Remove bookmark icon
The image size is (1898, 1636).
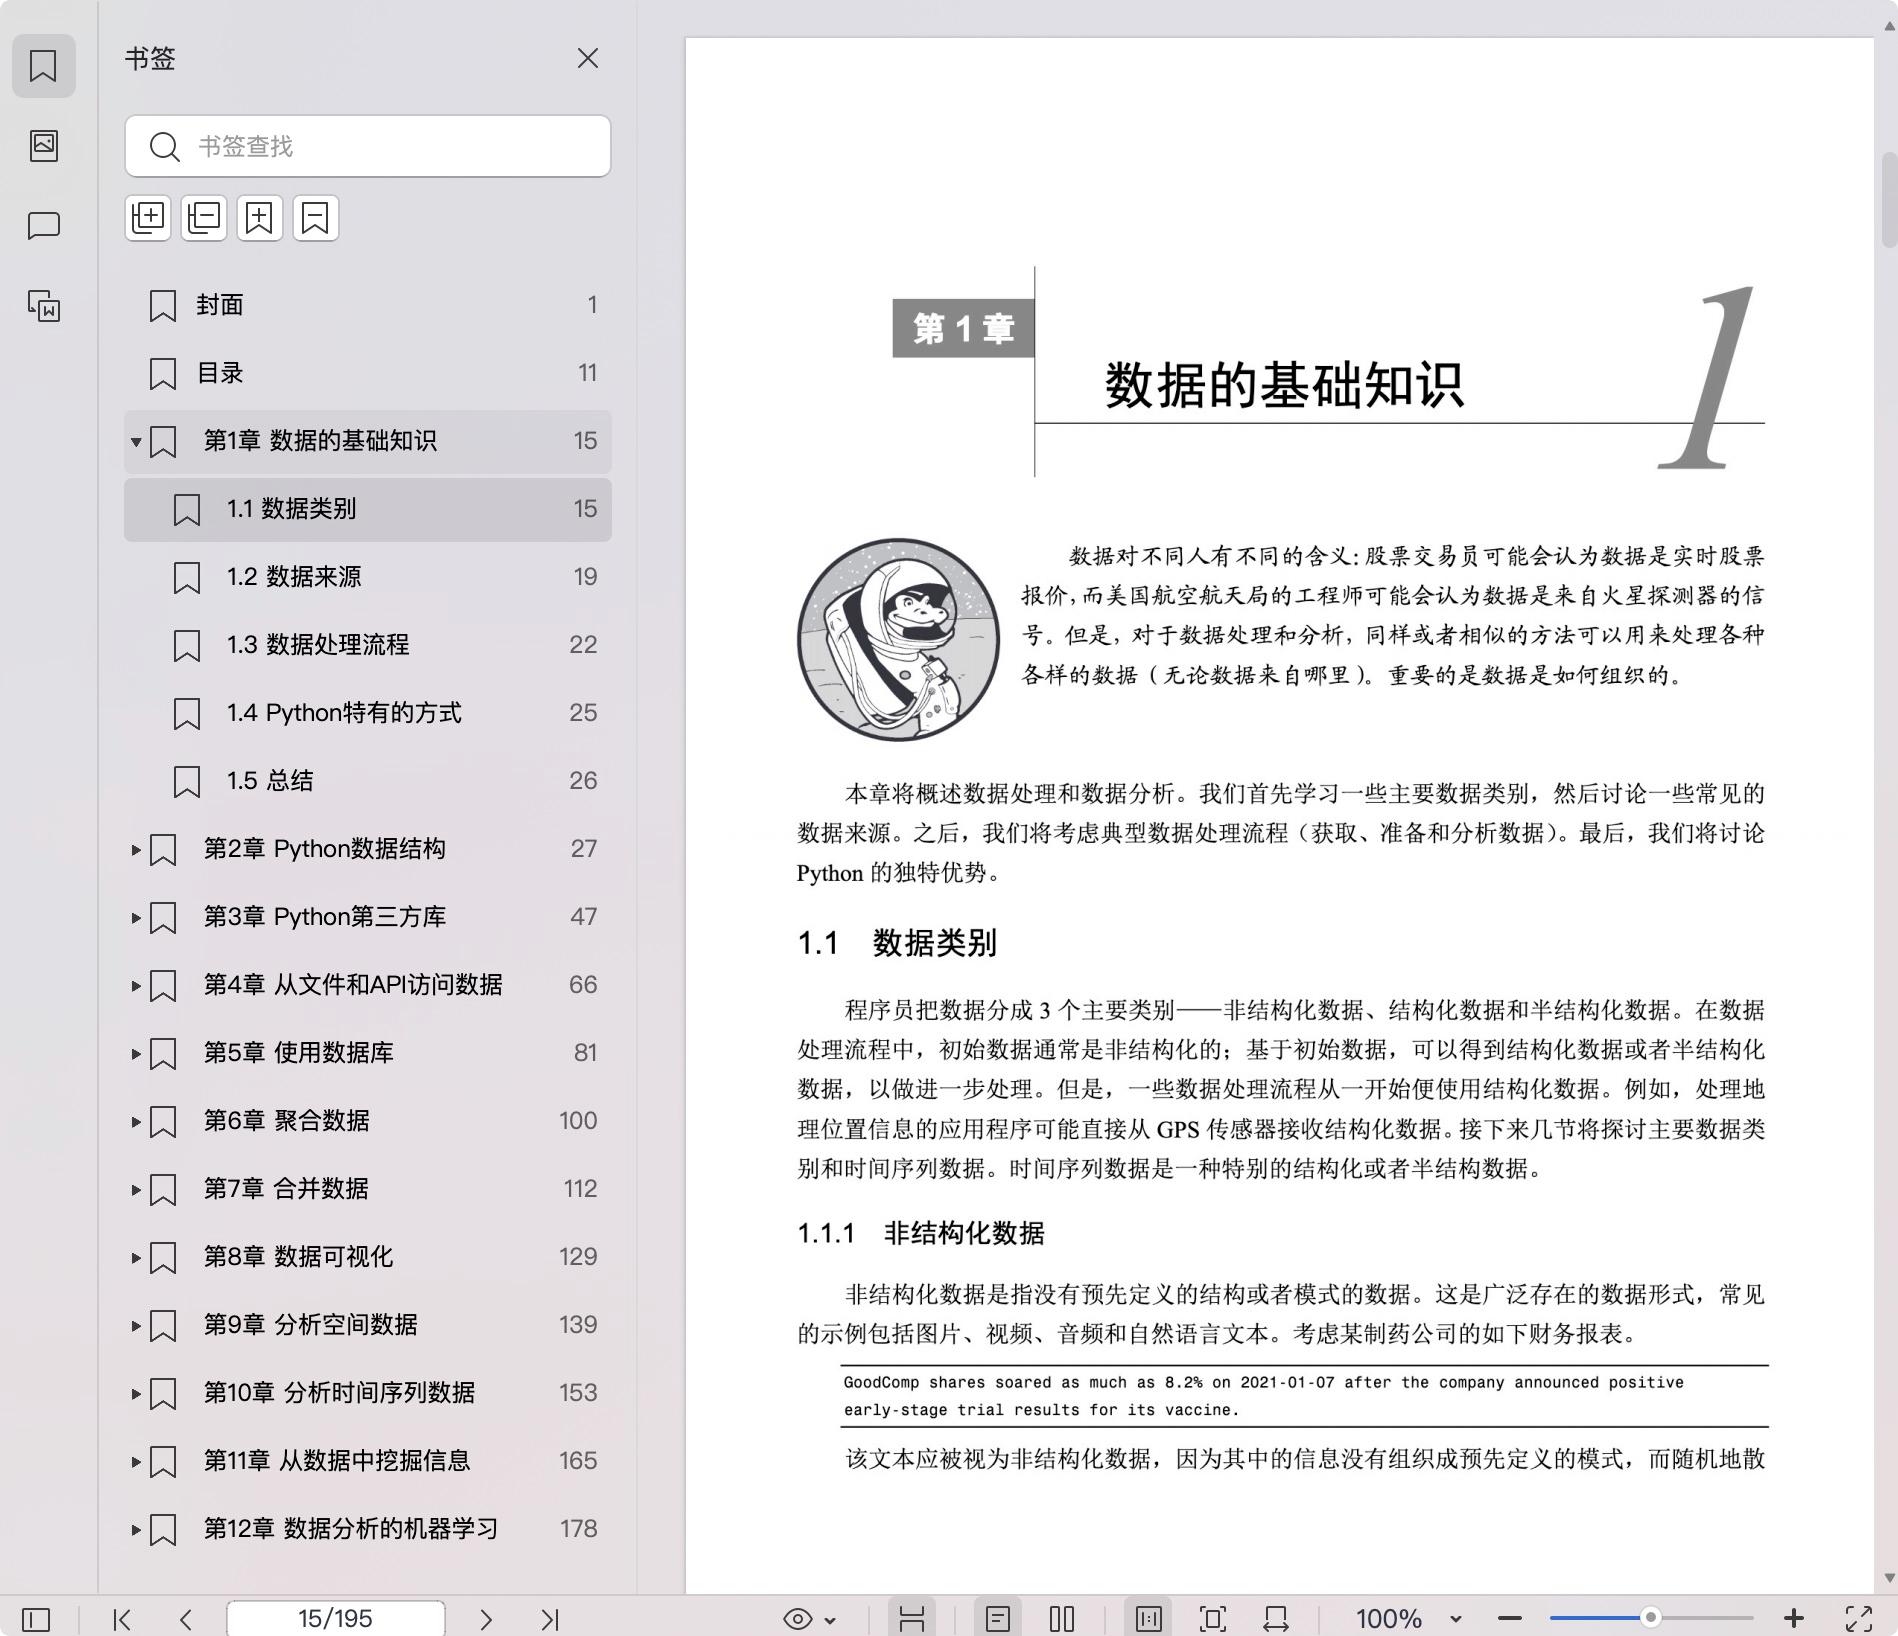tap(316, 218)
